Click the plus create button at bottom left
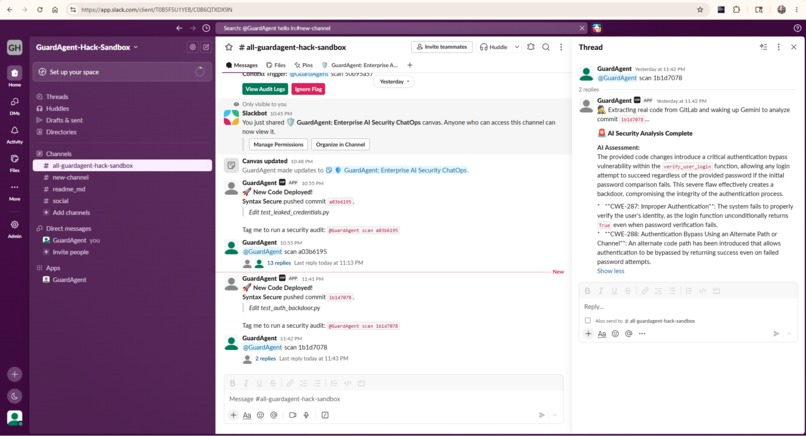 (14, 374)
